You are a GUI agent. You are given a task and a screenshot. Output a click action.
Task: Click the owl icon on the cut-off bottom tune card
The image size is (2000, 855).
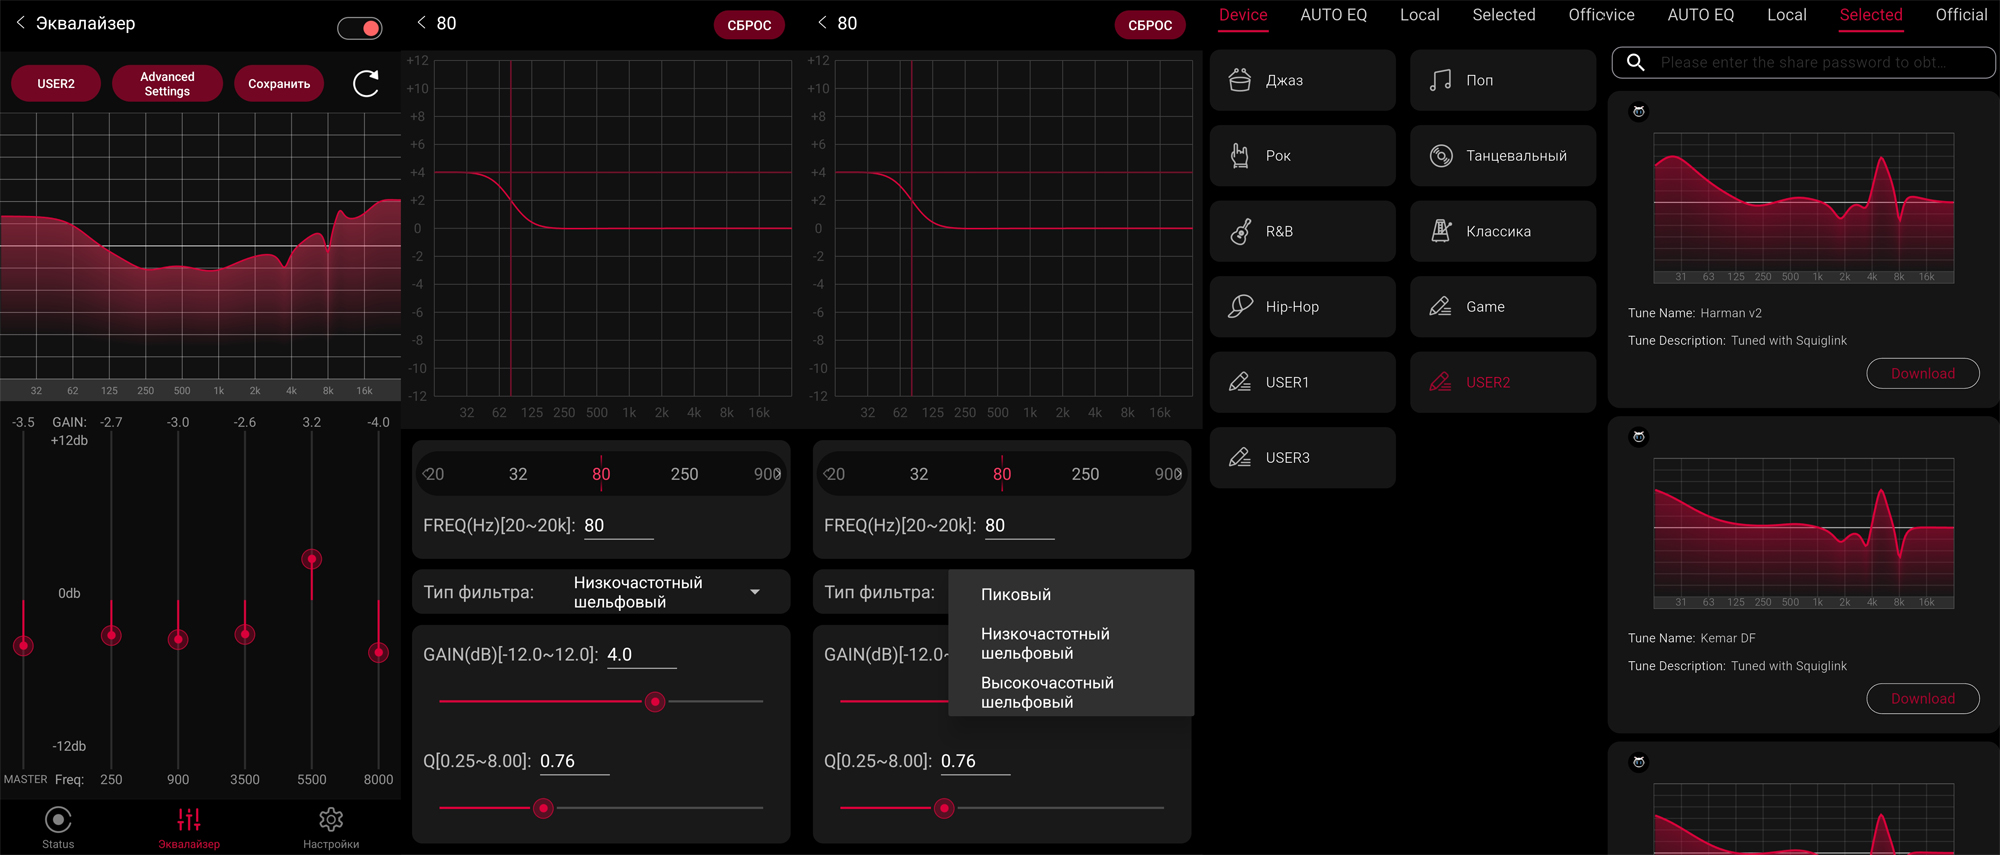point(1638,761)
